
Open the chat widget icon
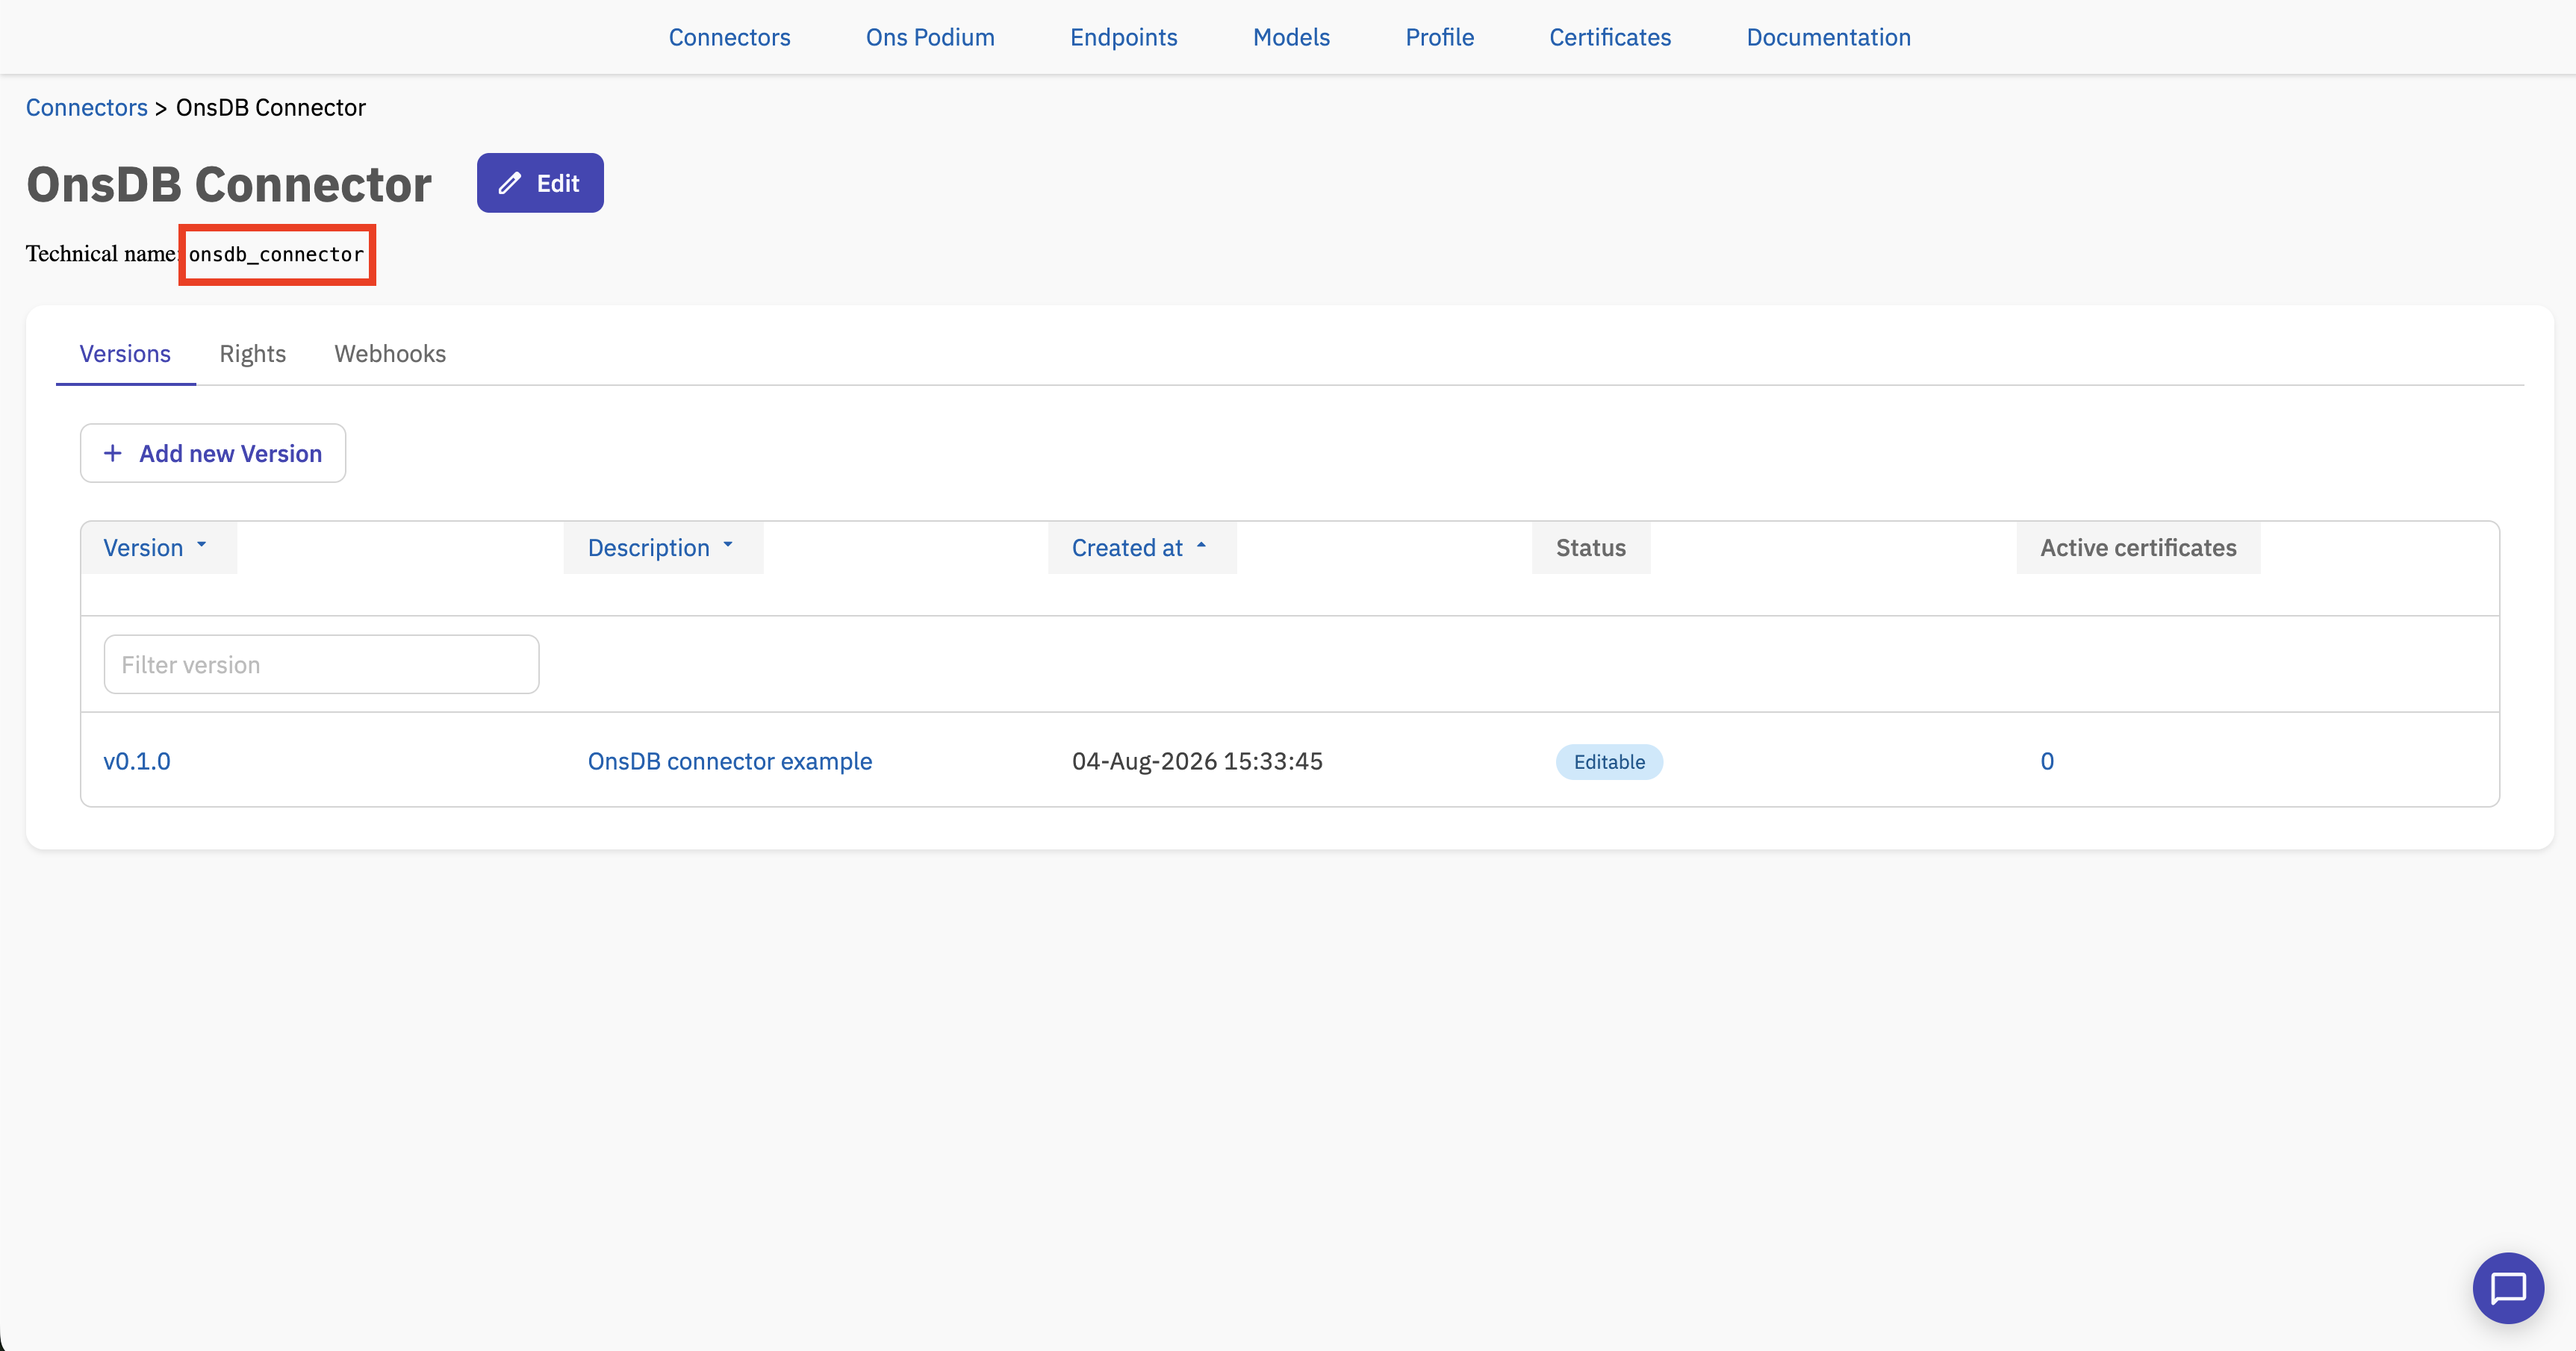(2507, 1288)
